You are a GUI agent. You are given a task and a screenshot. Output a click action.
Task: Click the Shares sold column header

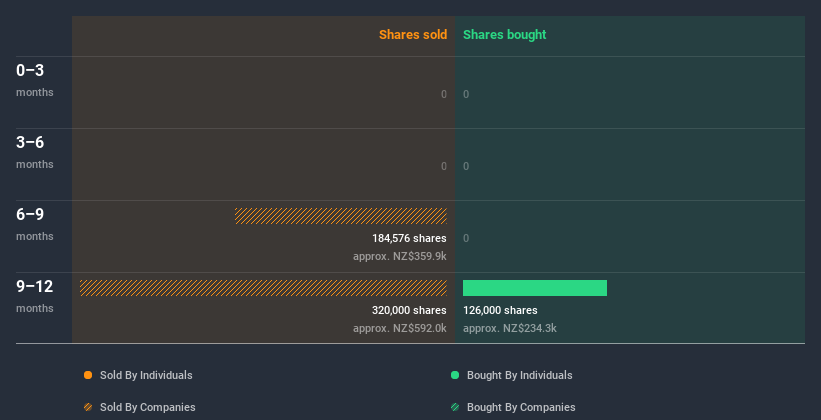pyautogui.click(x=413, y=35)
